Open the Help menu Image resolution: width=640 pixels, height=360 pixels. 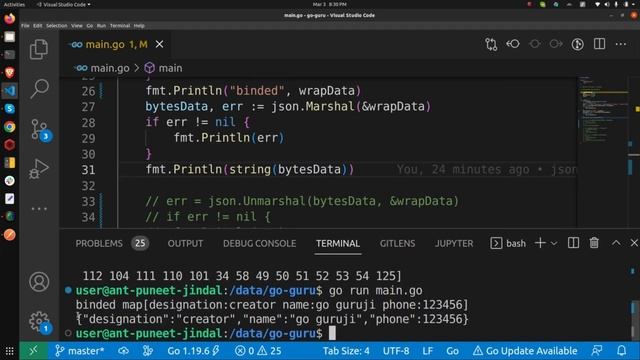click(x=139, y=25)
